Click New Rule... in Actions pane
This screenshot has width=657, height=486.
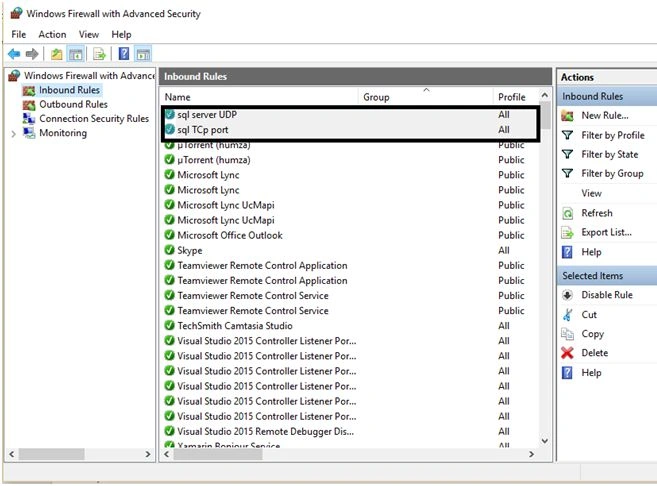605,116
